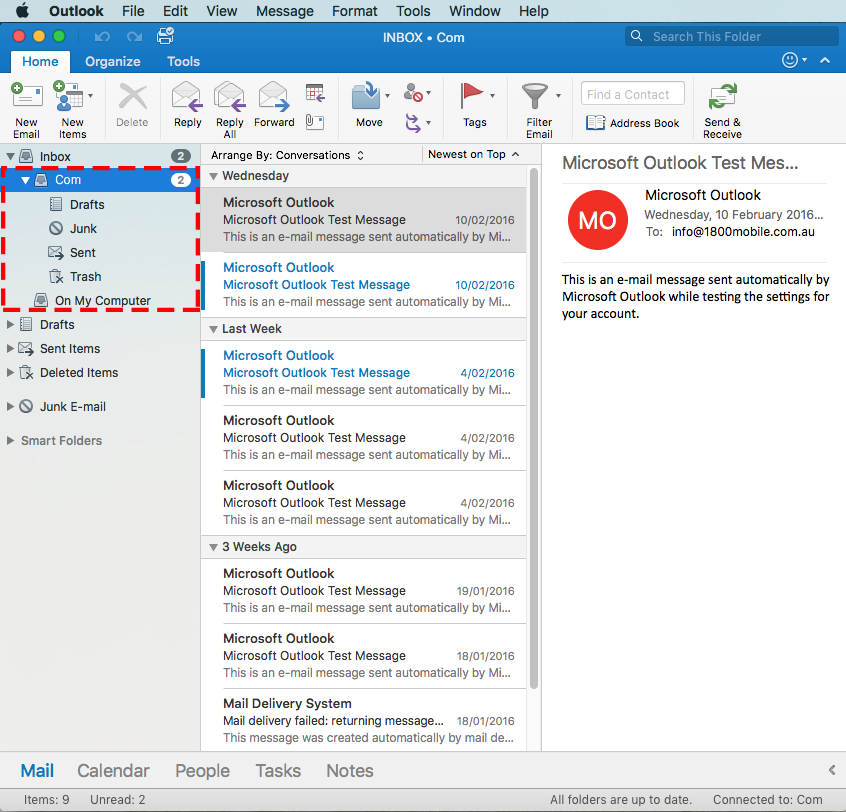This screenshot has height=812, width=846.
Task: Click the search magnifier icon
Action: point(637,36)
